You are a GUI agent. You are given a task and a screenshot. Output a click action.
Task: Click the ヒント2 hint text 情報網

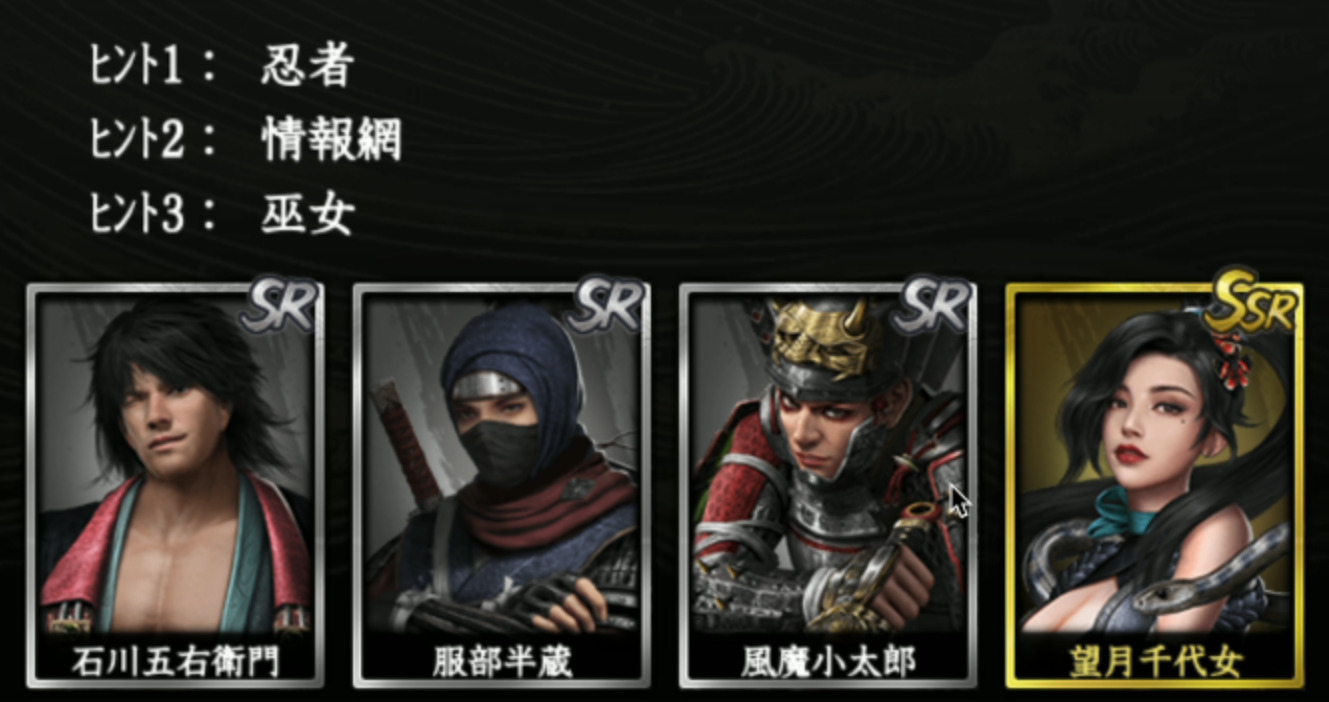331,139
